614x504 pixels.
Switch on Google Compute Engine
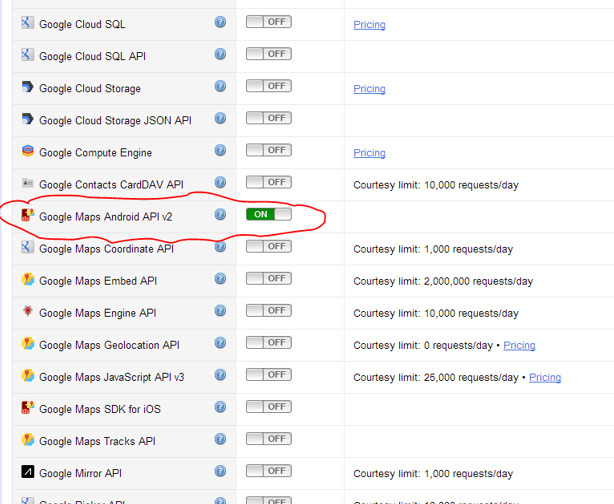point(269,150)
